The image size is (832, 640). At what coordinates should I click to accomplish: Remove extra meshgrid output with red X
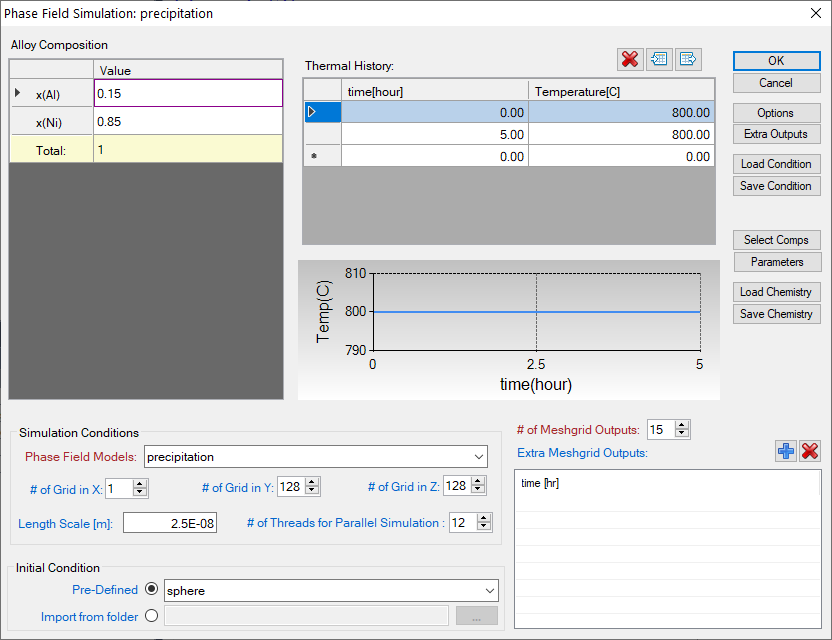click(x=810, y=452)
